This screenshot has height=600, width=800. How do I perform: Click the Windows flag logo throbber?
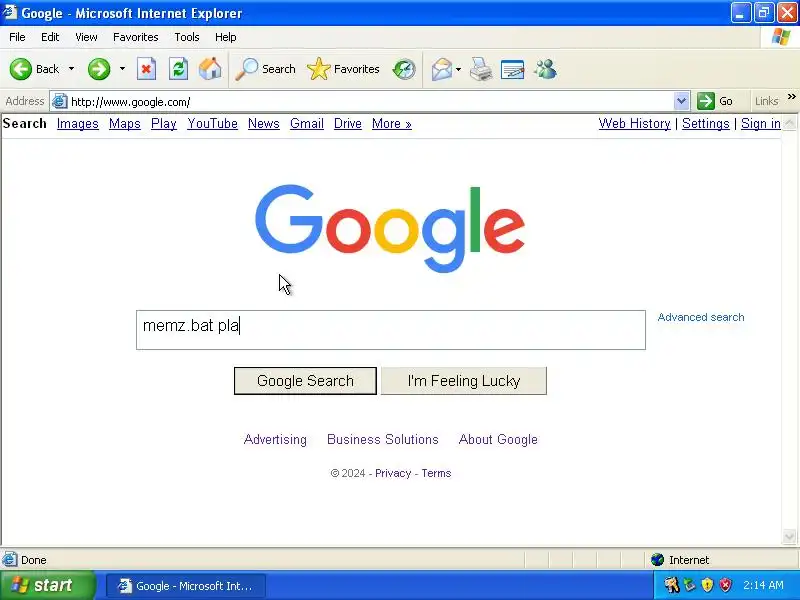click(781, 37)
